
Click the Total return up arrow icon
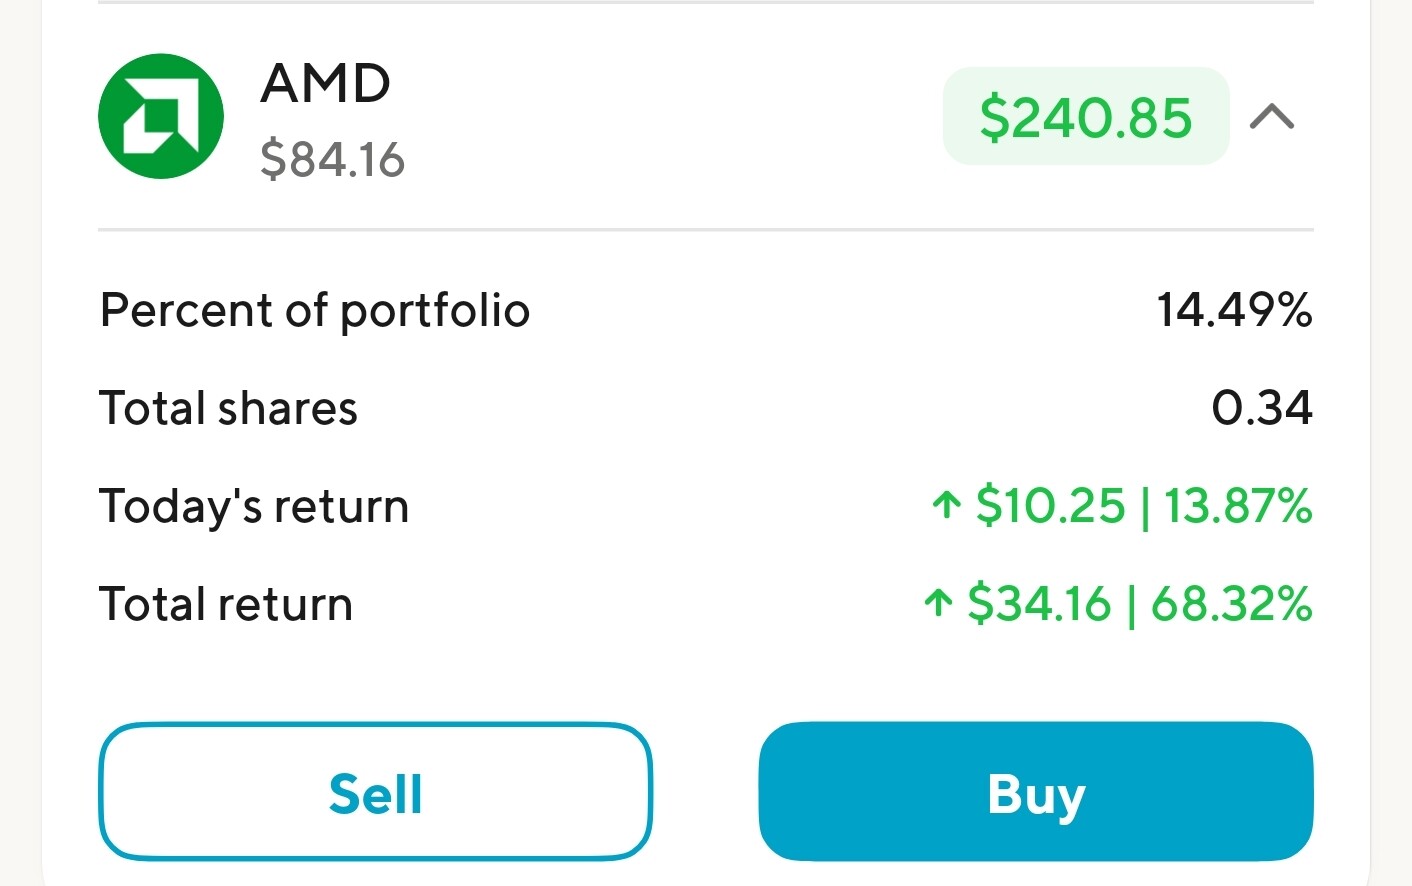[x=938, y=604]
